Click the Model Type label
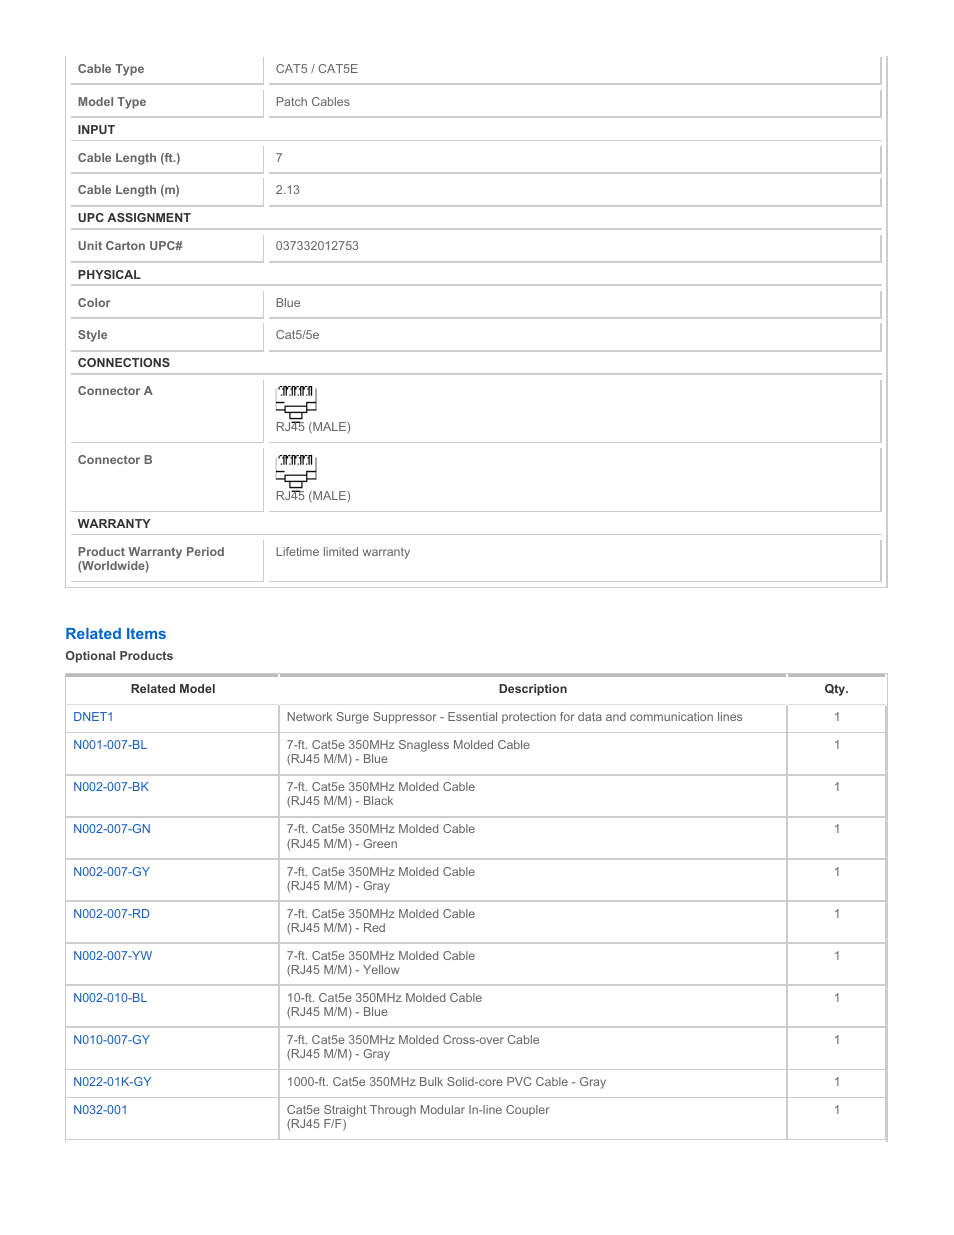This screenshot has height=1235, width=954. pos(112,102)
